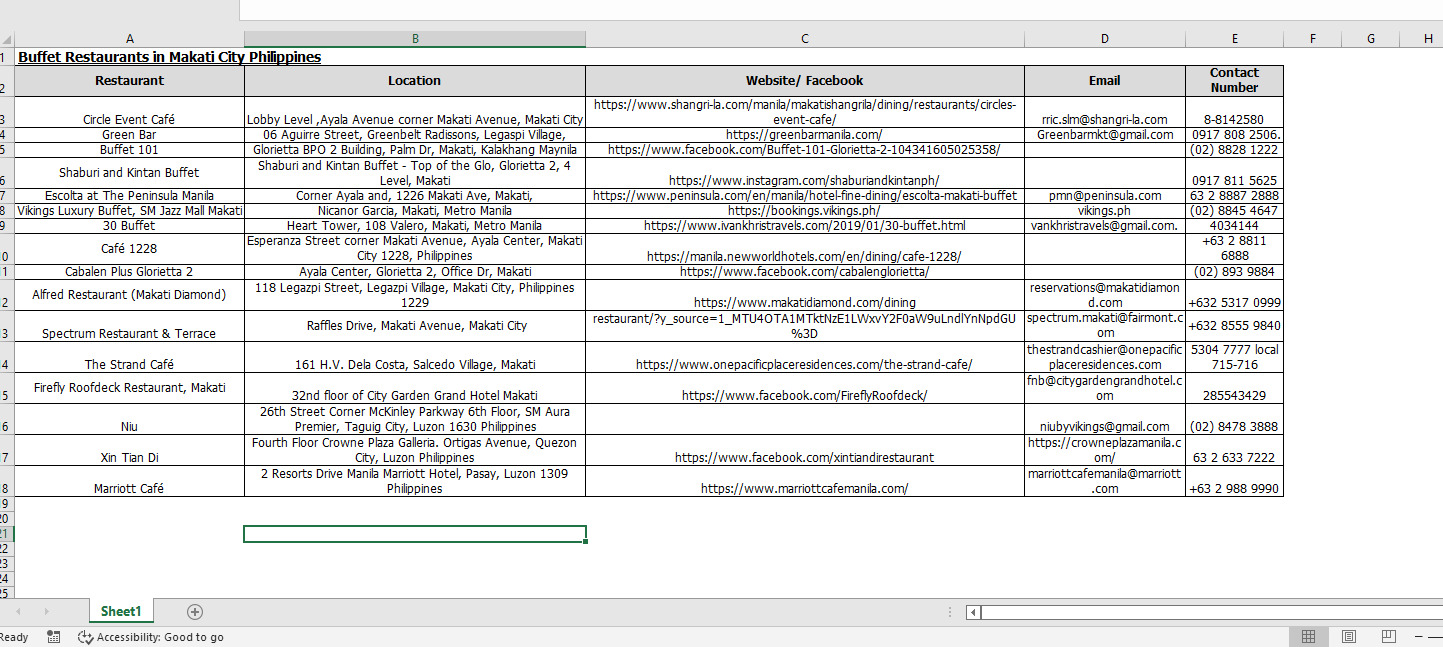
Task: Select the title cell Buffet Restaurants in Makati City
Action: click(130, 57)
